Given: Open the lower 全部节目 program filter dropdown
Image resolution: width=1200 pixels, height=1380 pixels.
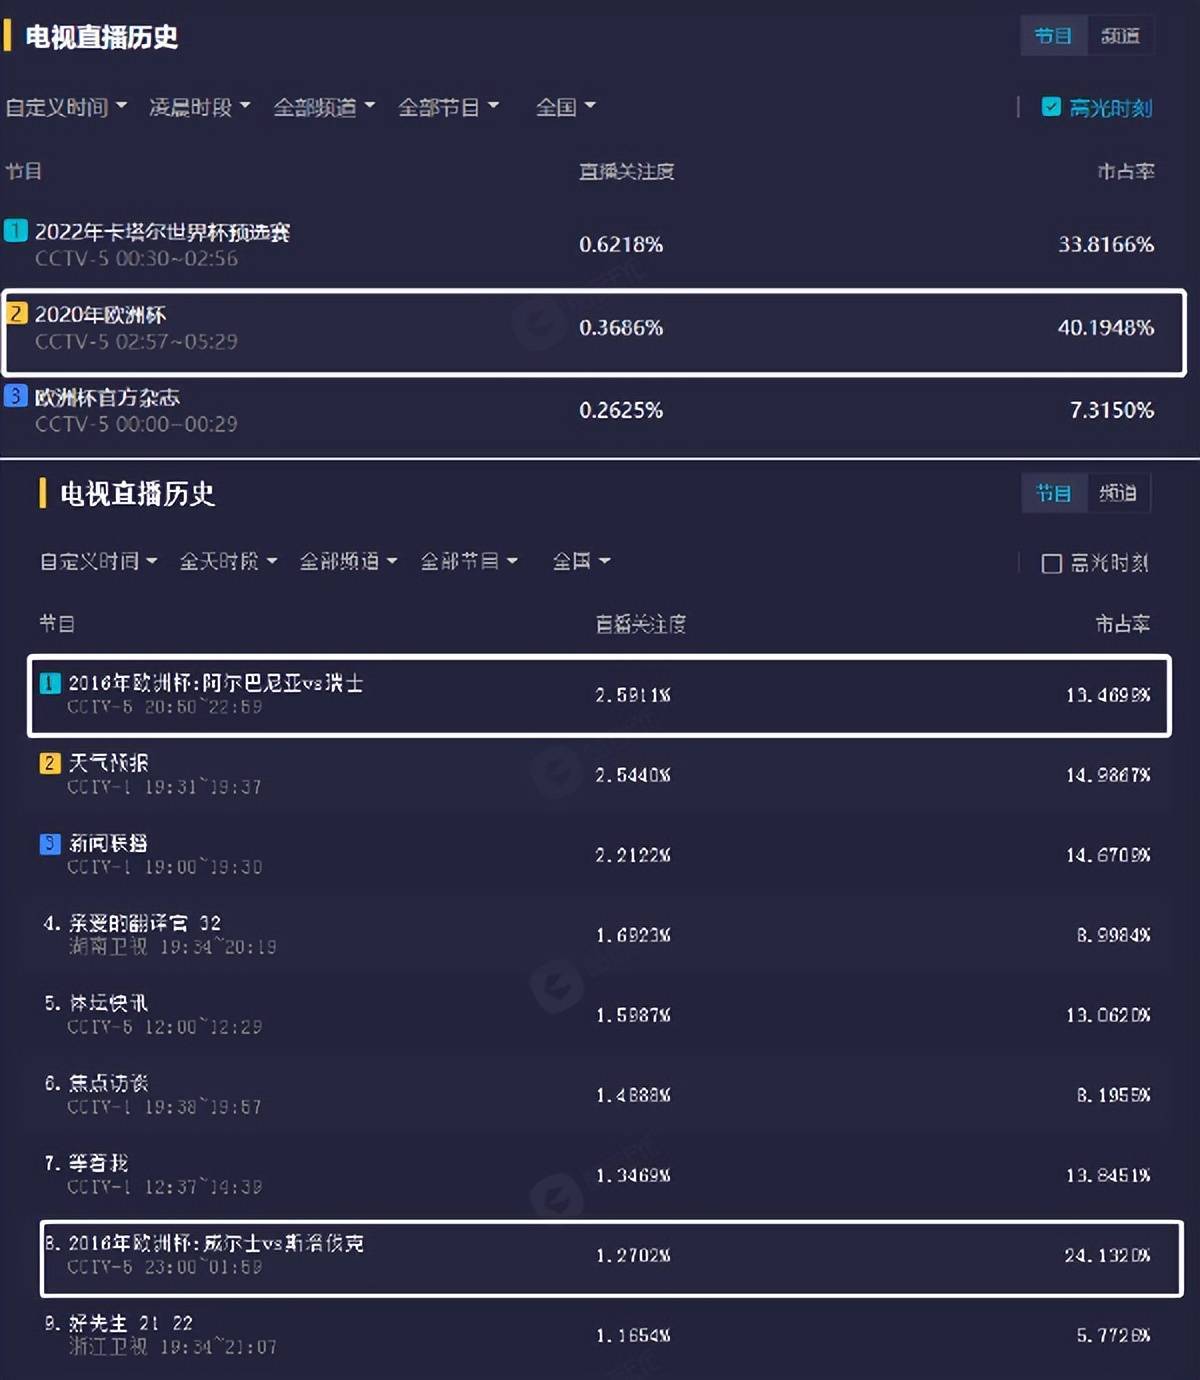Looking at the screenshot, I should (469, 561).
